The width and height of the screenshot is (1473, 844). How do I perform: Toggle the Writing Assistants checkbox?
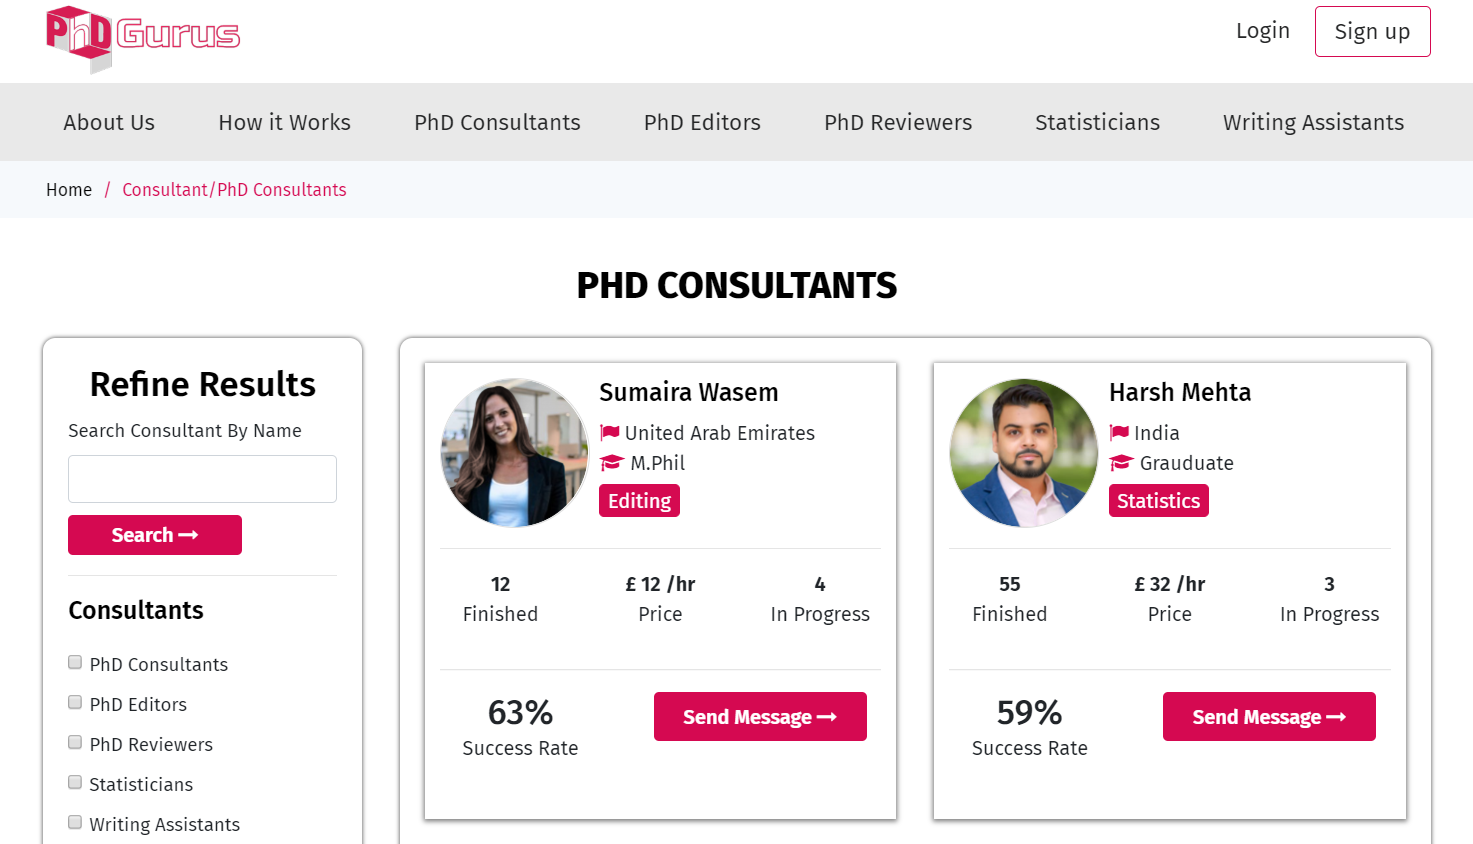[75, 822]
